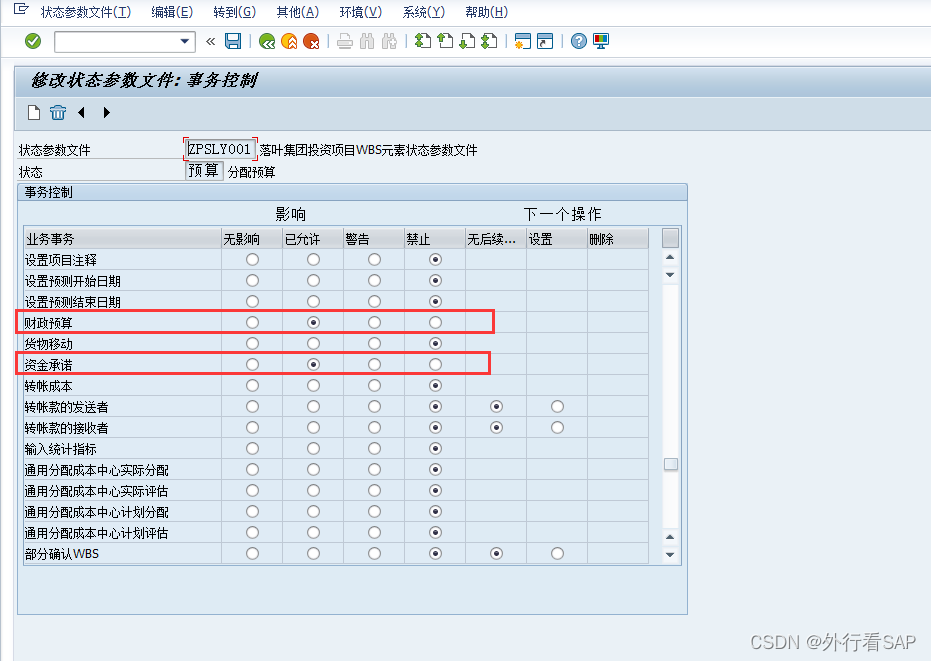Click the Print icon
This screenshot has width=931, height=661.
345,41
